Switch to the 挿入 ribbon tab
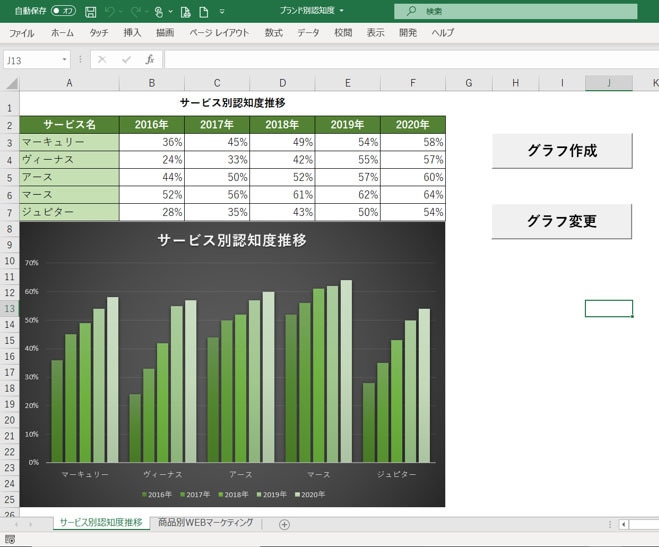659x547 pixels. 132,33
